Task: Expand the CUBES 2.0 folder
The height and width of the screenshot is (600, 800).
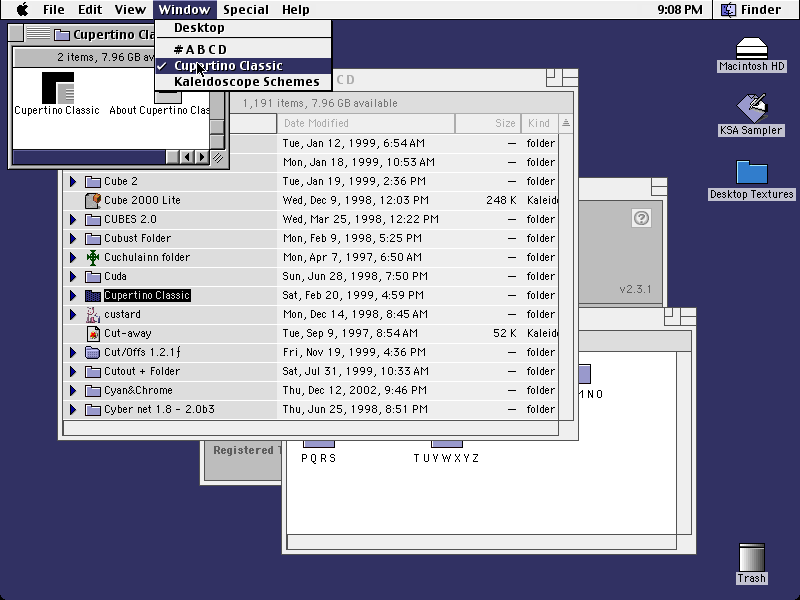Action: pos(73,219)
